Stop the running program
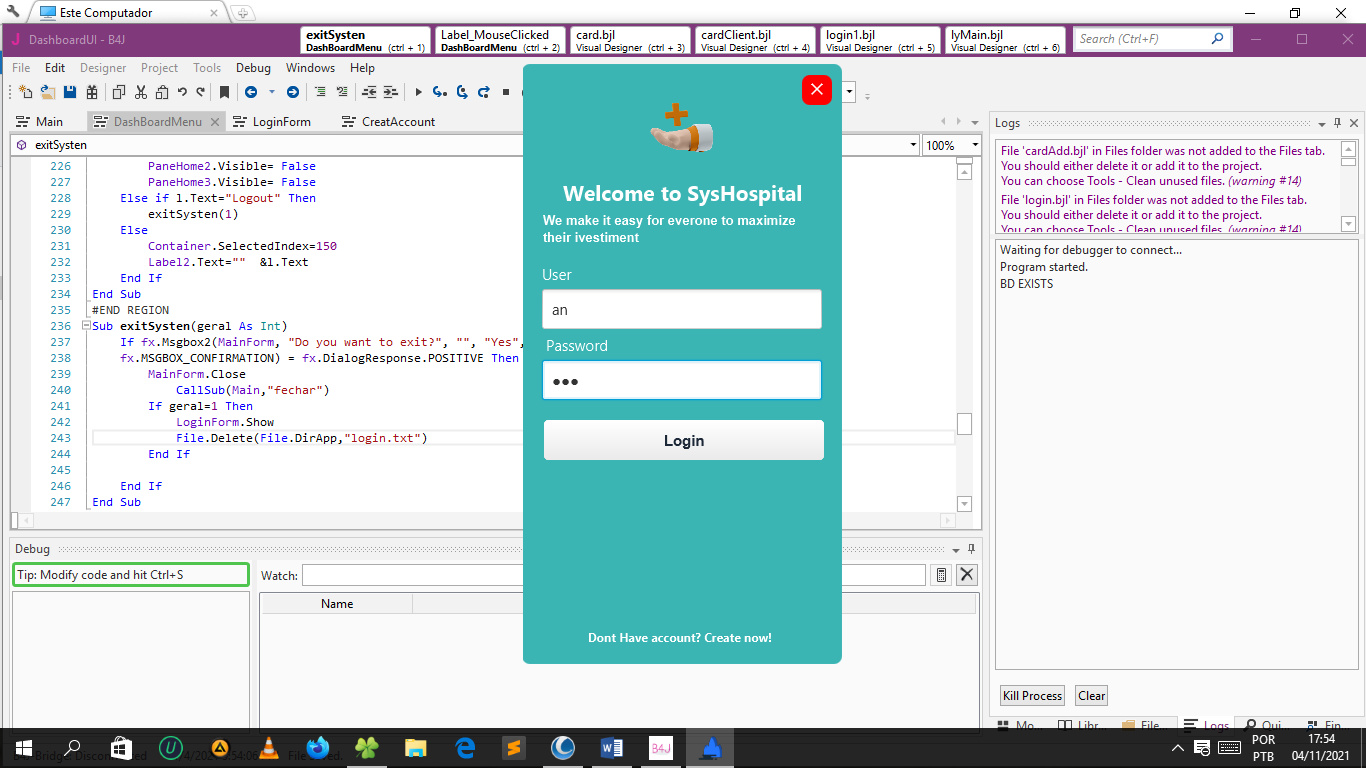Screen dimensions: 1366x768 (x=506, y=92)
